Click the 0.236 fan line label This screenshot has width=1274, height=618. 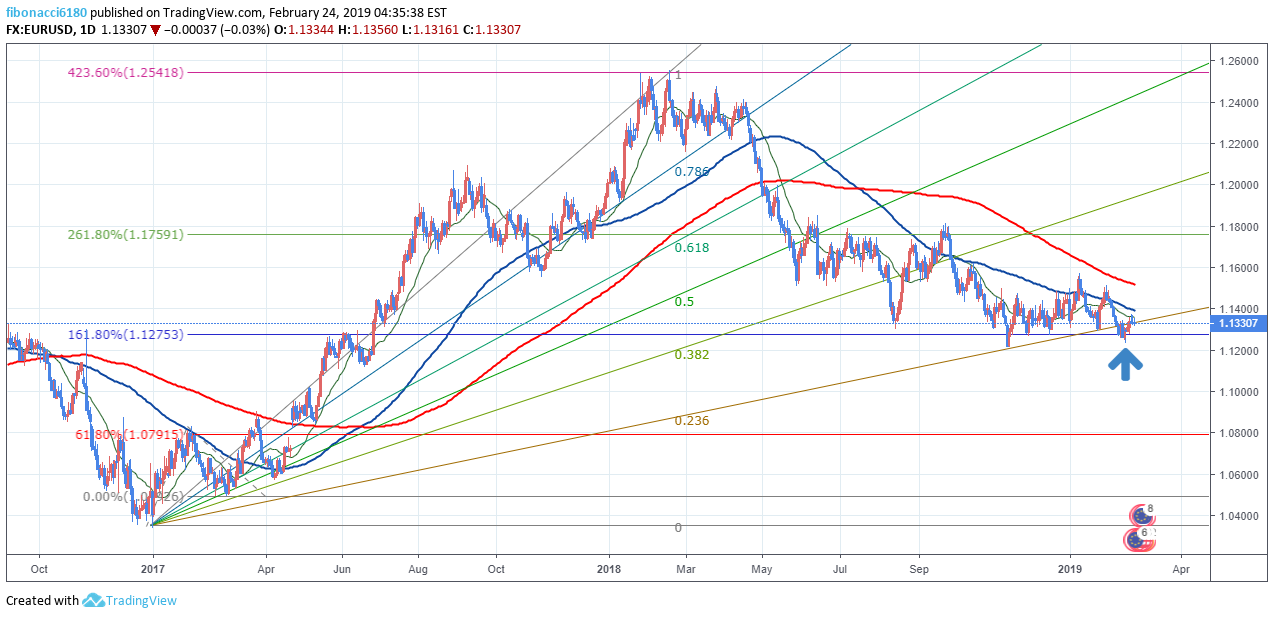[x=691, y=421]
